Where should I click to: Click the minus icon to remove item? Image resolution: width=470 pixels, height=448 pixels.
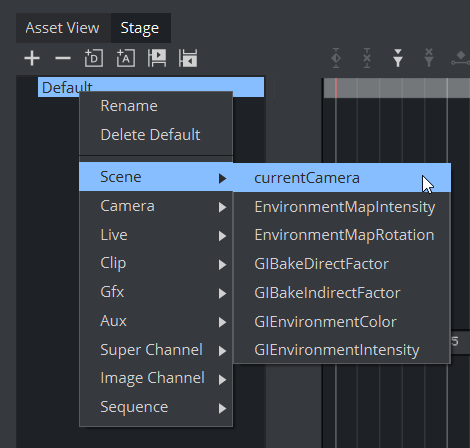tap(63, 58)
